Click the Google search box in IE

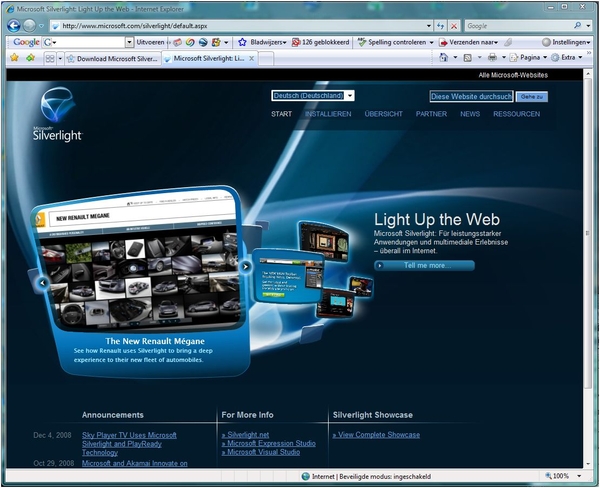518,26
